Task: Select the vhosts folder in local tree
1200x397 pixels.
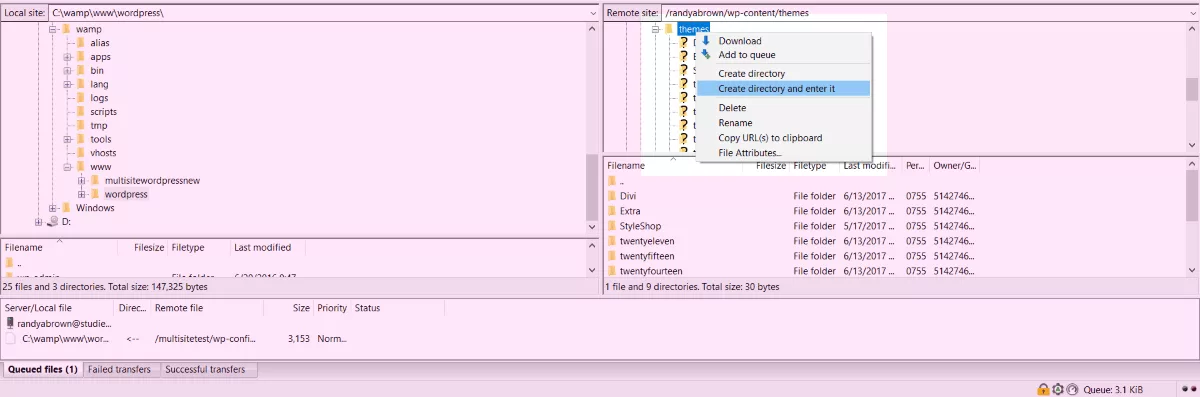Action: click(104, 153)
